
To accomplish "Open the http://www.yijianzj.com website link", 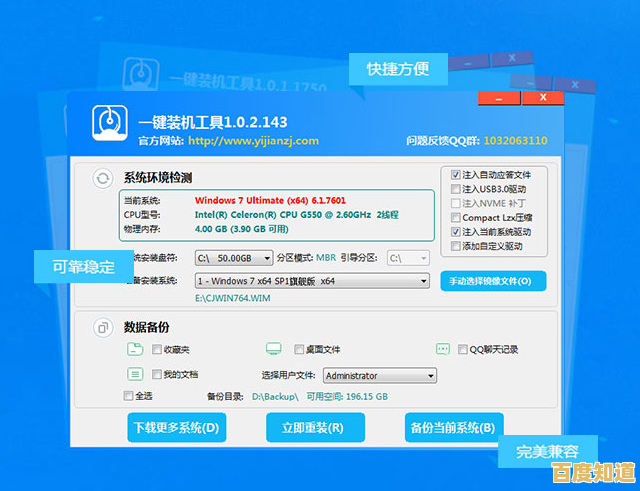I will pos(253,141).
